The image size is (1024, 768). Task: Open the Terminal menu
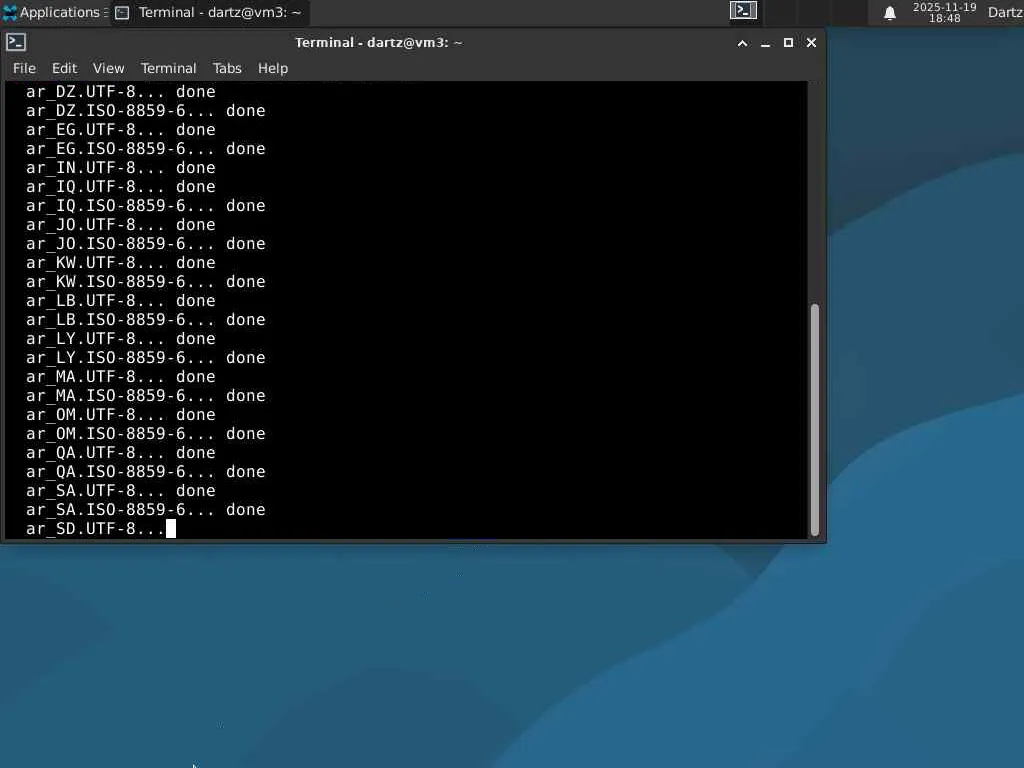(x=168, y=68)
